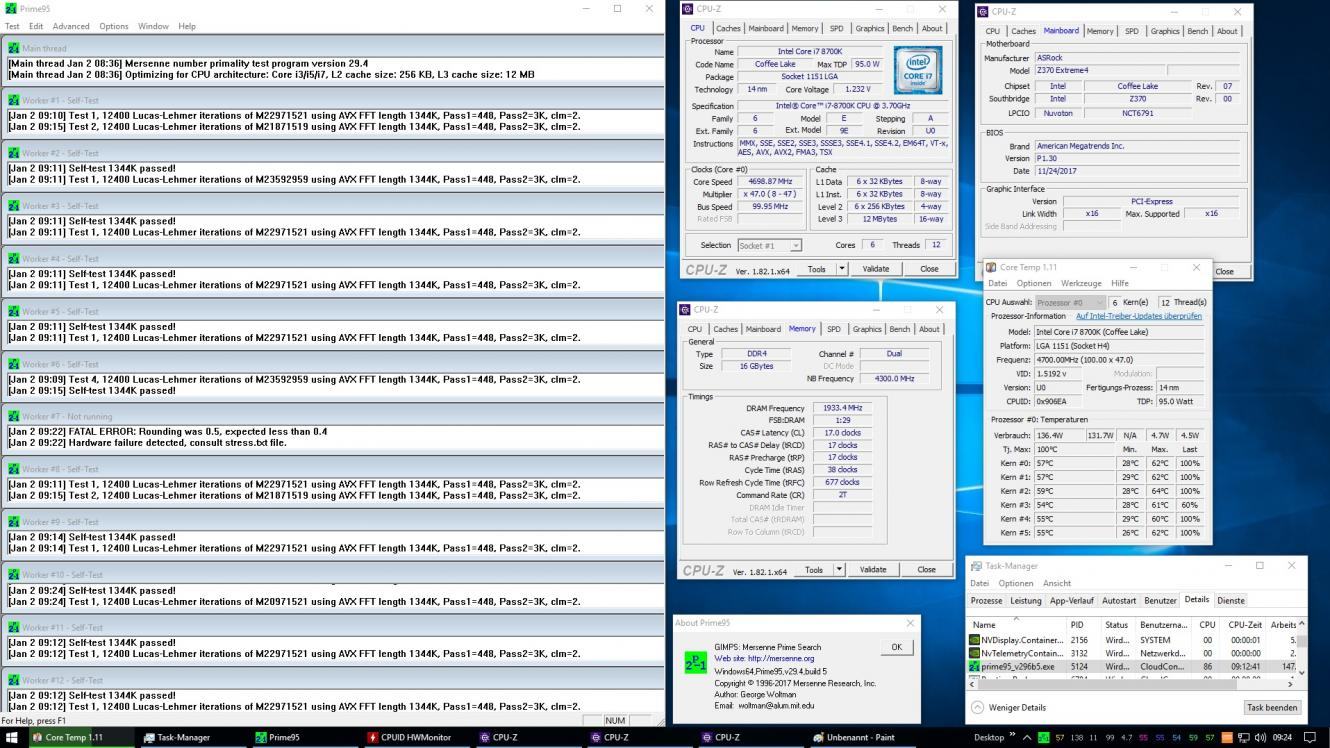
Task: Click the green Prime95 system tray icon
Action: [x=1044, y=738]
